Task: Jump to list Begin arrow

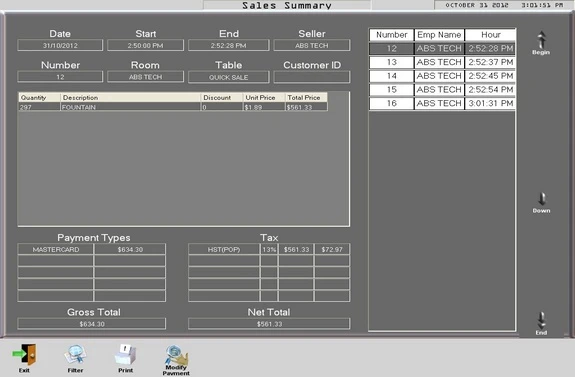Action: tap(541, 40)
